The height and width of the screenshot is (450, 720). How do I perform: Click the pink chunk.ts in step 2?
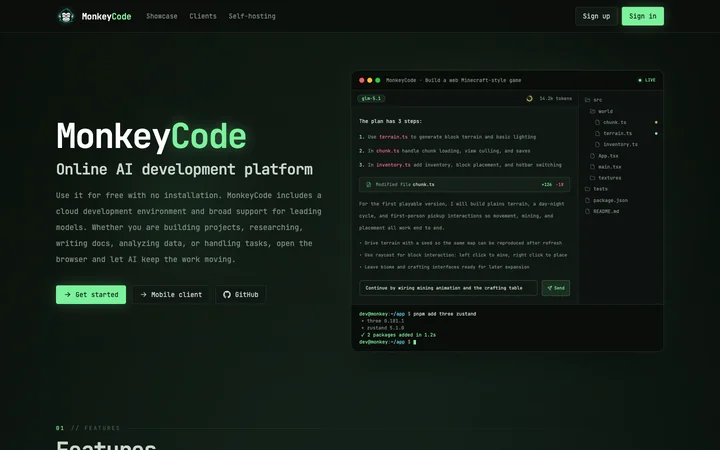pyautogui.click(x=388, y=151)
